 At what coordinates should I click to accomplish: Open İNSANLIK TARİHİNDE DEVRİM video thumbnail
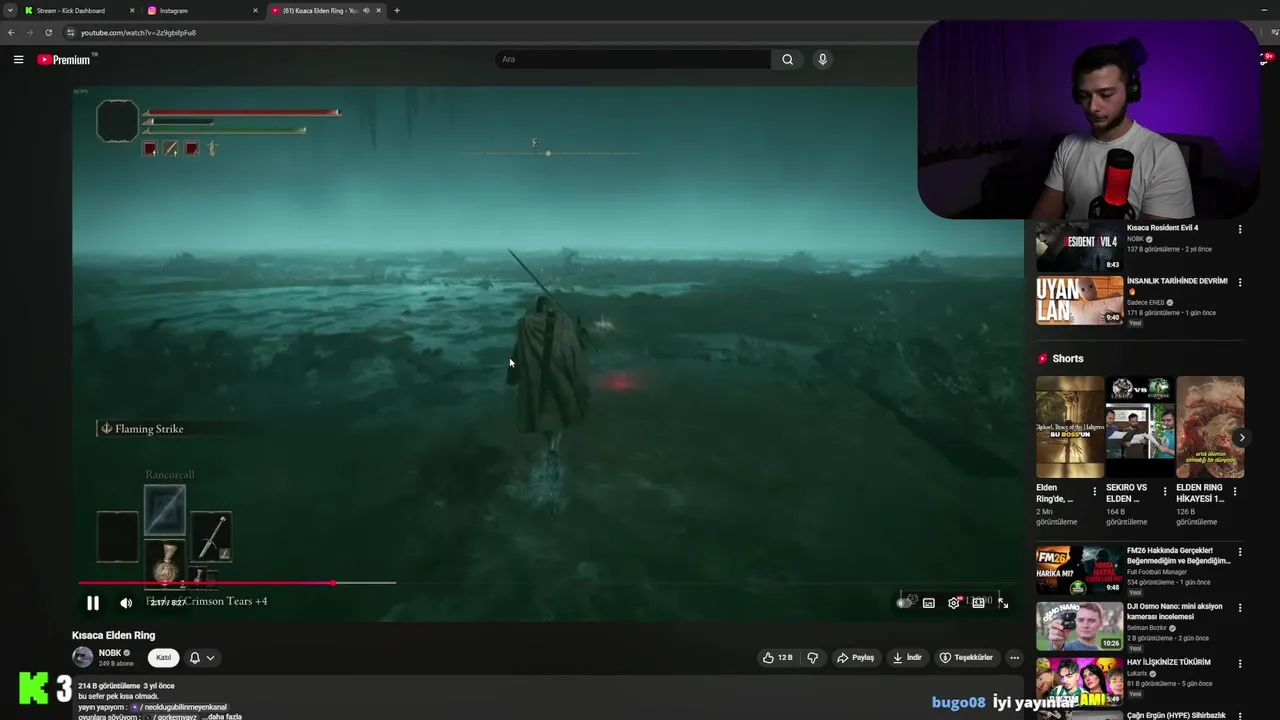point(1079,300)
